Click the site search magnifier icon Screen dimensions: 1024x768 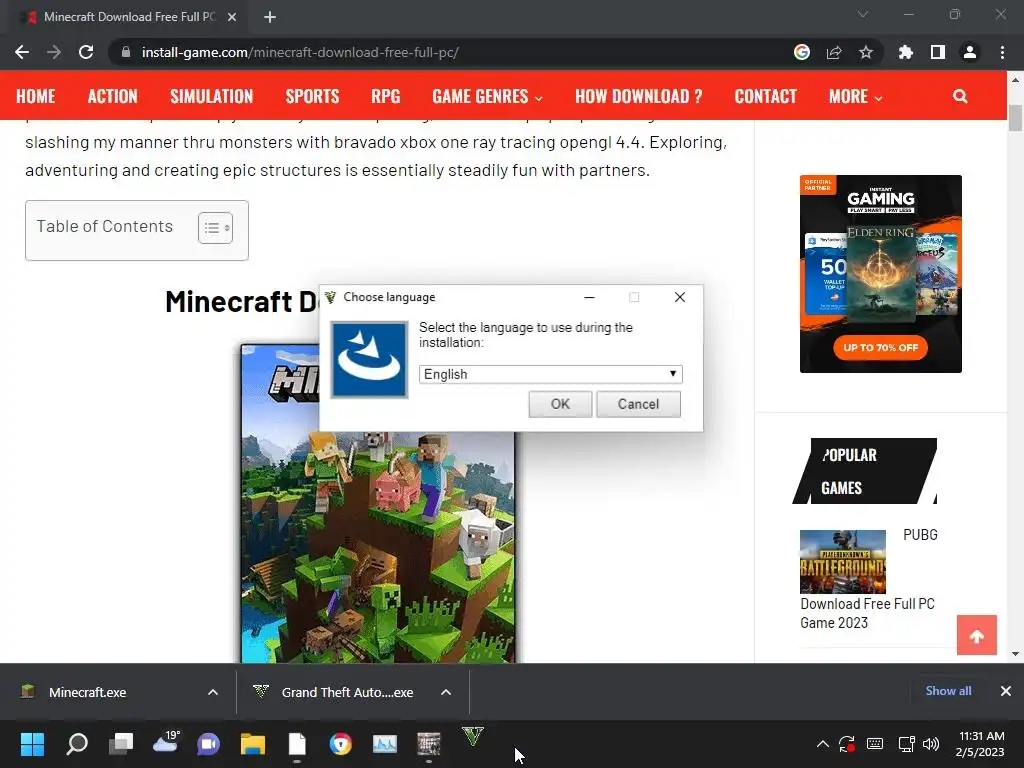point(960,96)
